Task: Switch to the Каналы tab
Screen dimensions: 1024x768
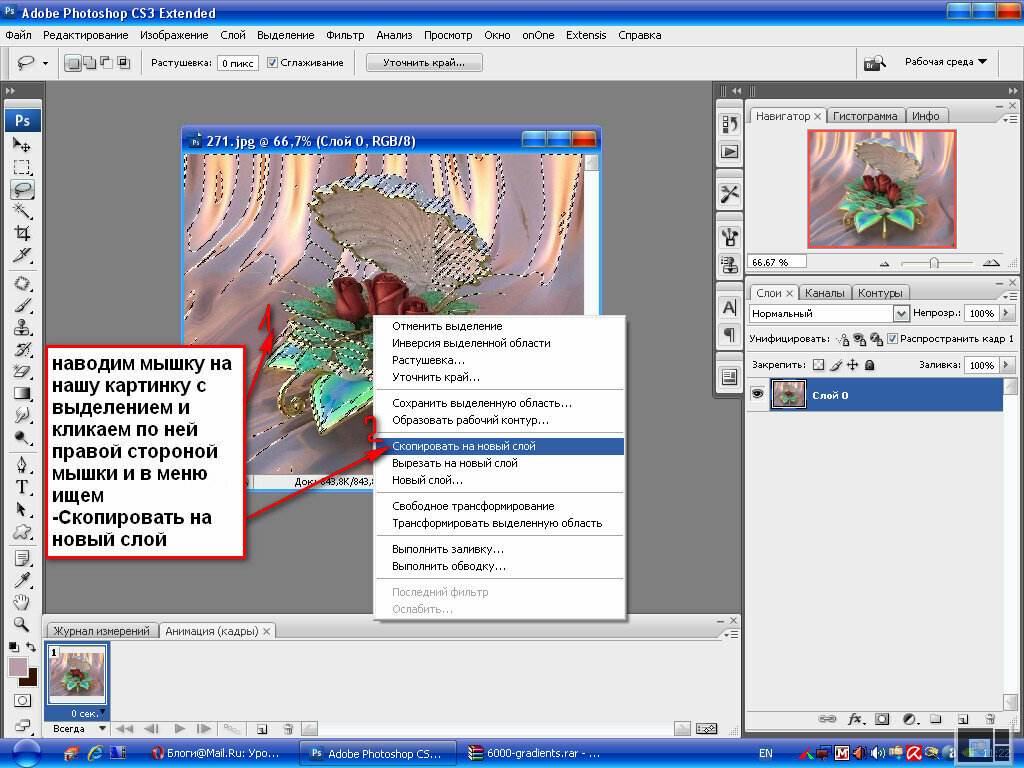Action: 824,293
